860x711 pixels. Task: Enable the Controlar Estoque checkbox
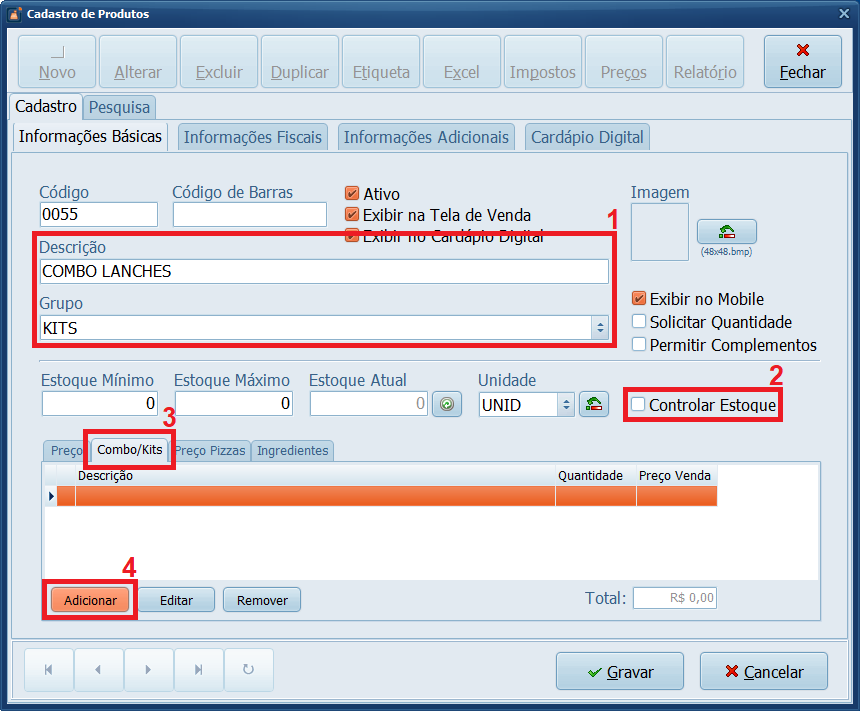point(638,405)
